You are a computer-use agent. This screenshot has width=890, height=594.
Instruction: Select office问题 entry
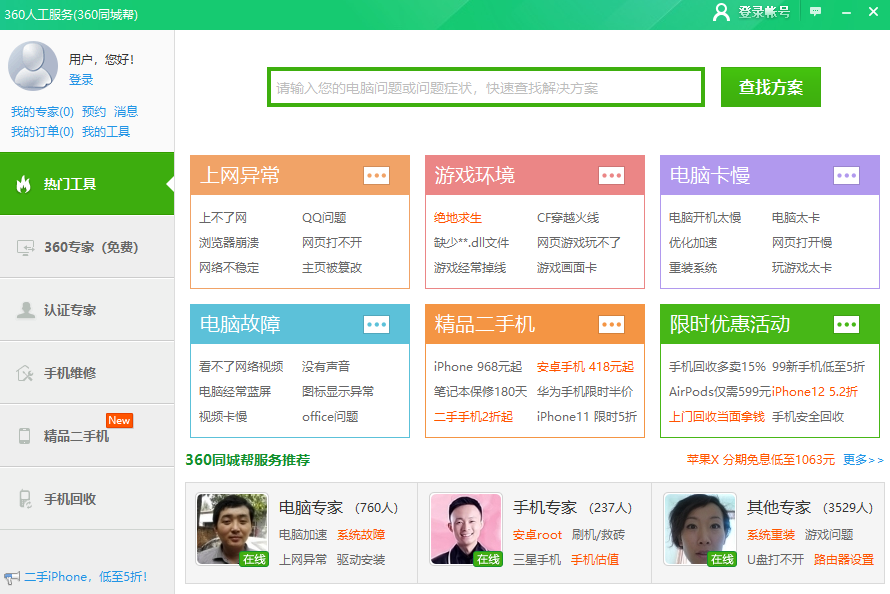[330, 416]
